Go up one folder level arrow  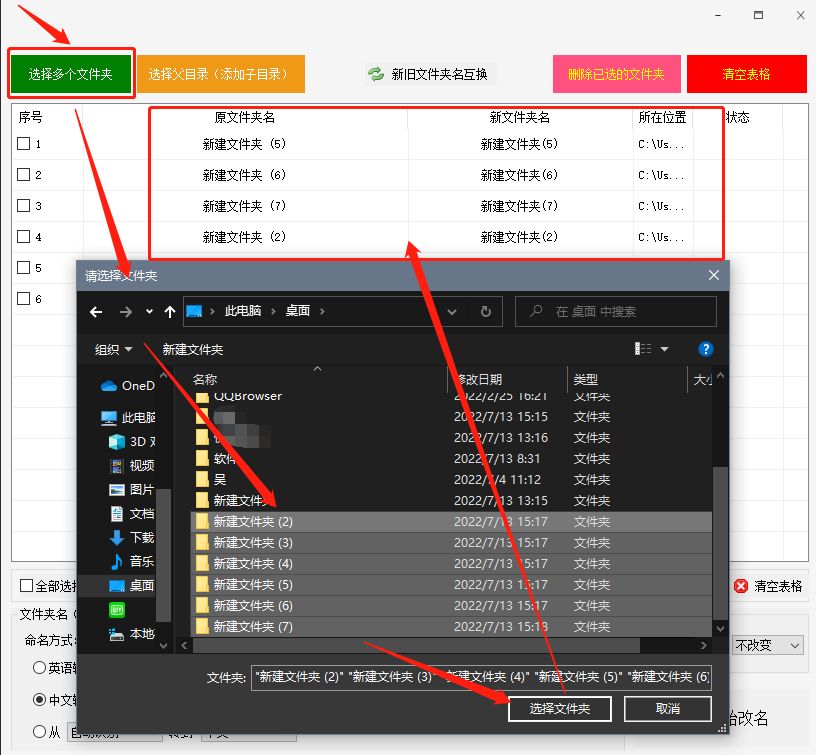[170, 312]
